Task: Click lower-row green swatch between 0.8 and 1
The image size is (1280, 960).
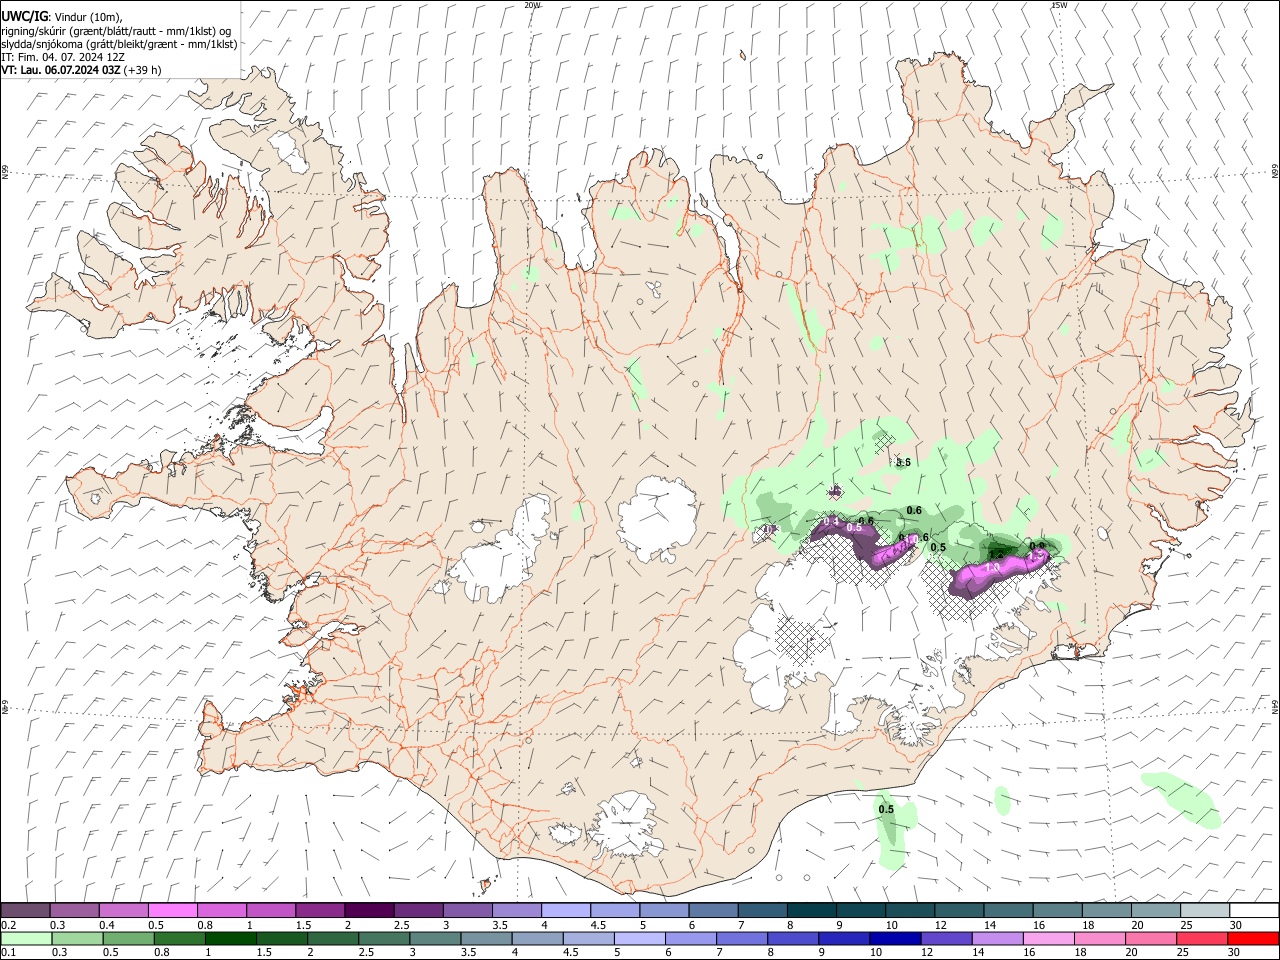Action: click(x=179, y=938)
